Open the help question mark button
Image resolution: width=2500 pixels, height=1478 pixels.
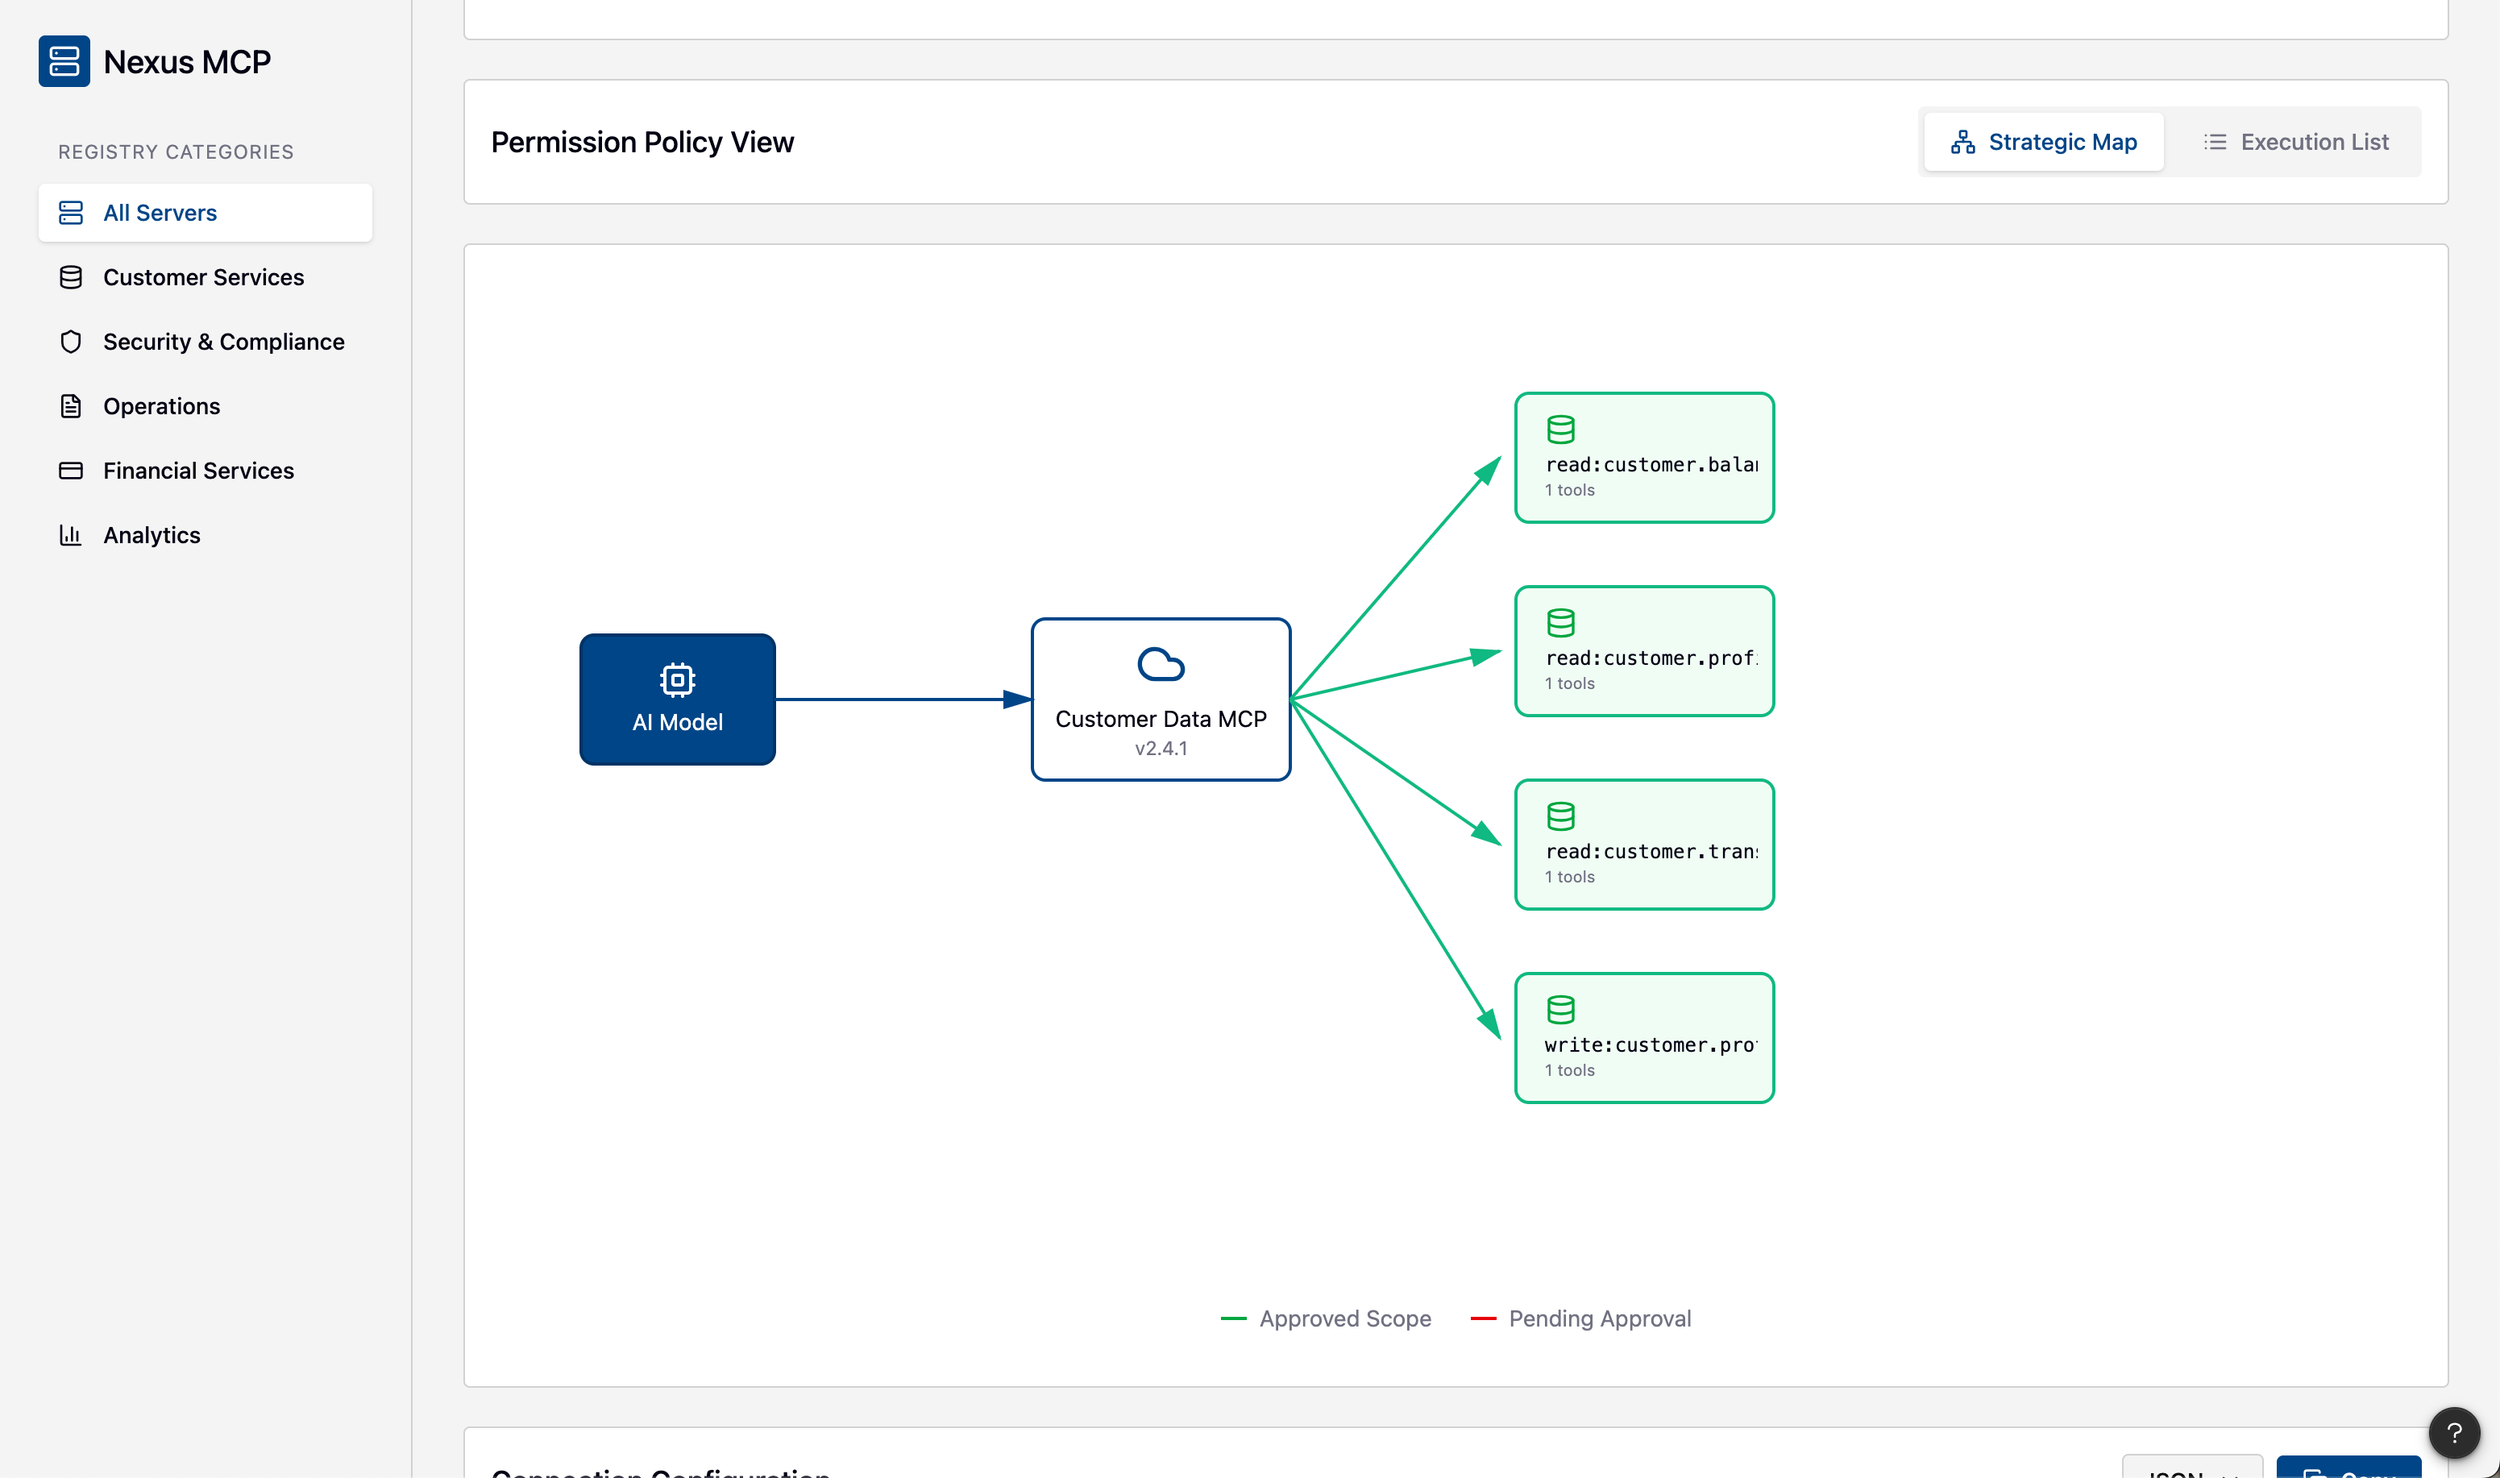2453,1432
